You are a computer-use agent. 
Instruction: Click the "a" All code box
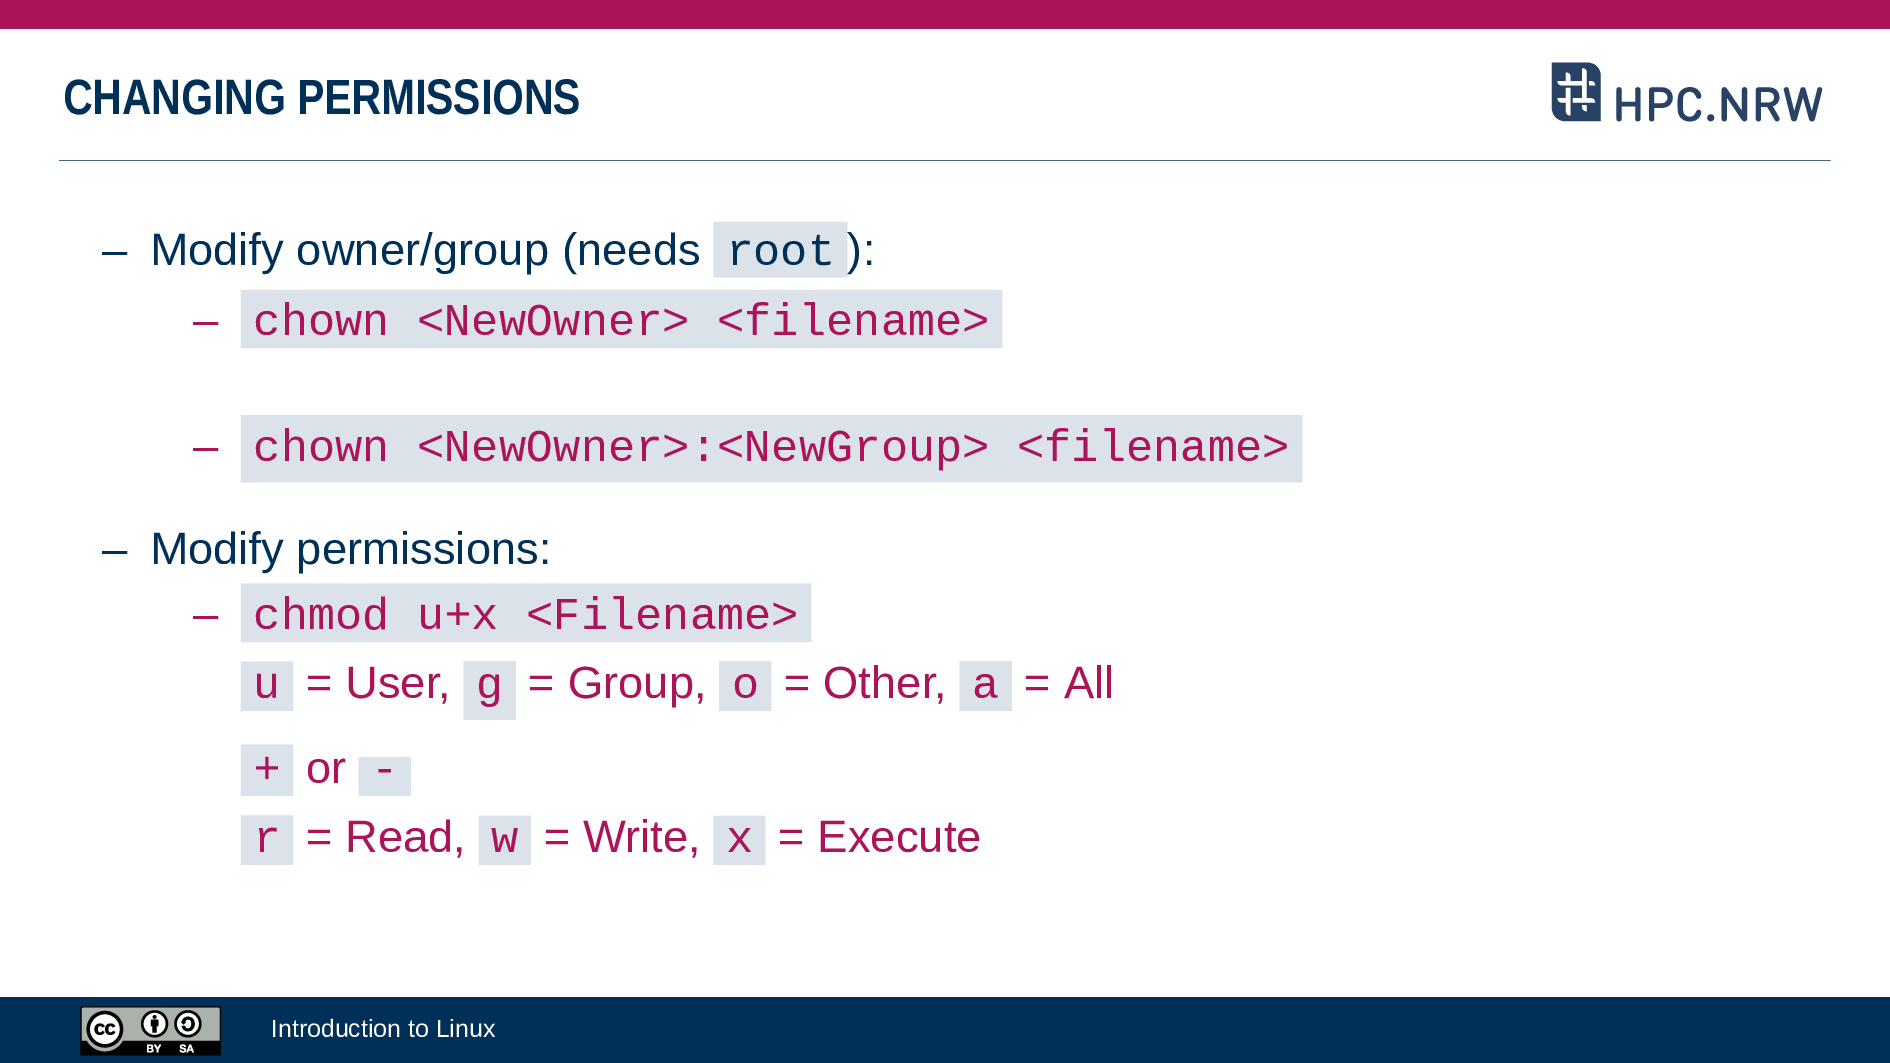(985, 685)
